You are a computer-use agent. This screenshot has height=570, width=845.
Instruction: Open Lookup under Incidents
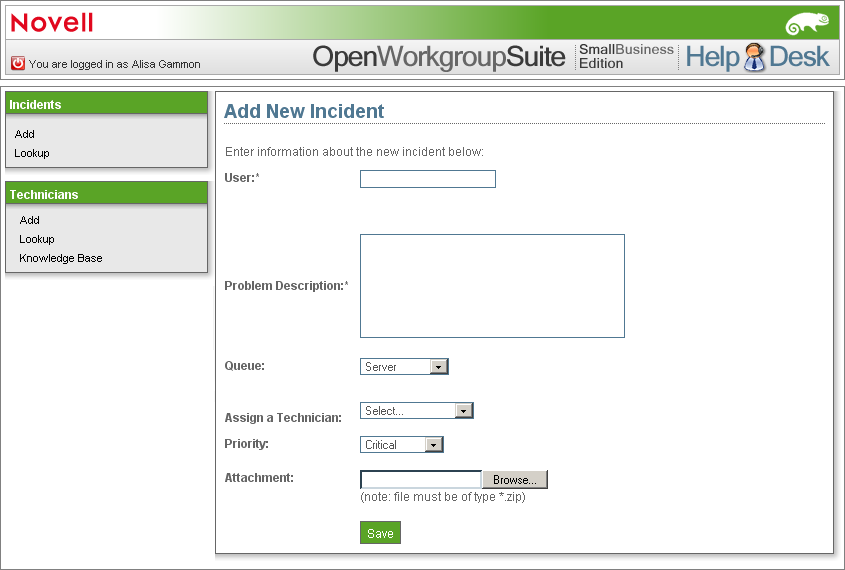pos(32,153)
